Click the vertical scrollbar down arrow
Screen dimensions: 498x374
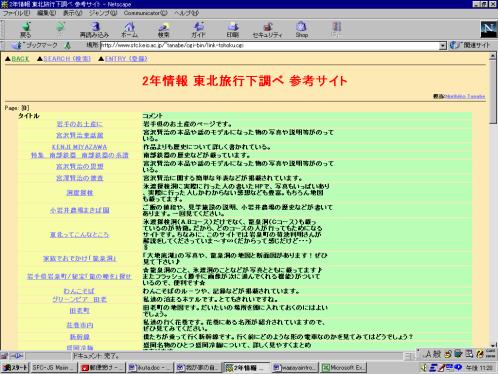coord(493,347)
